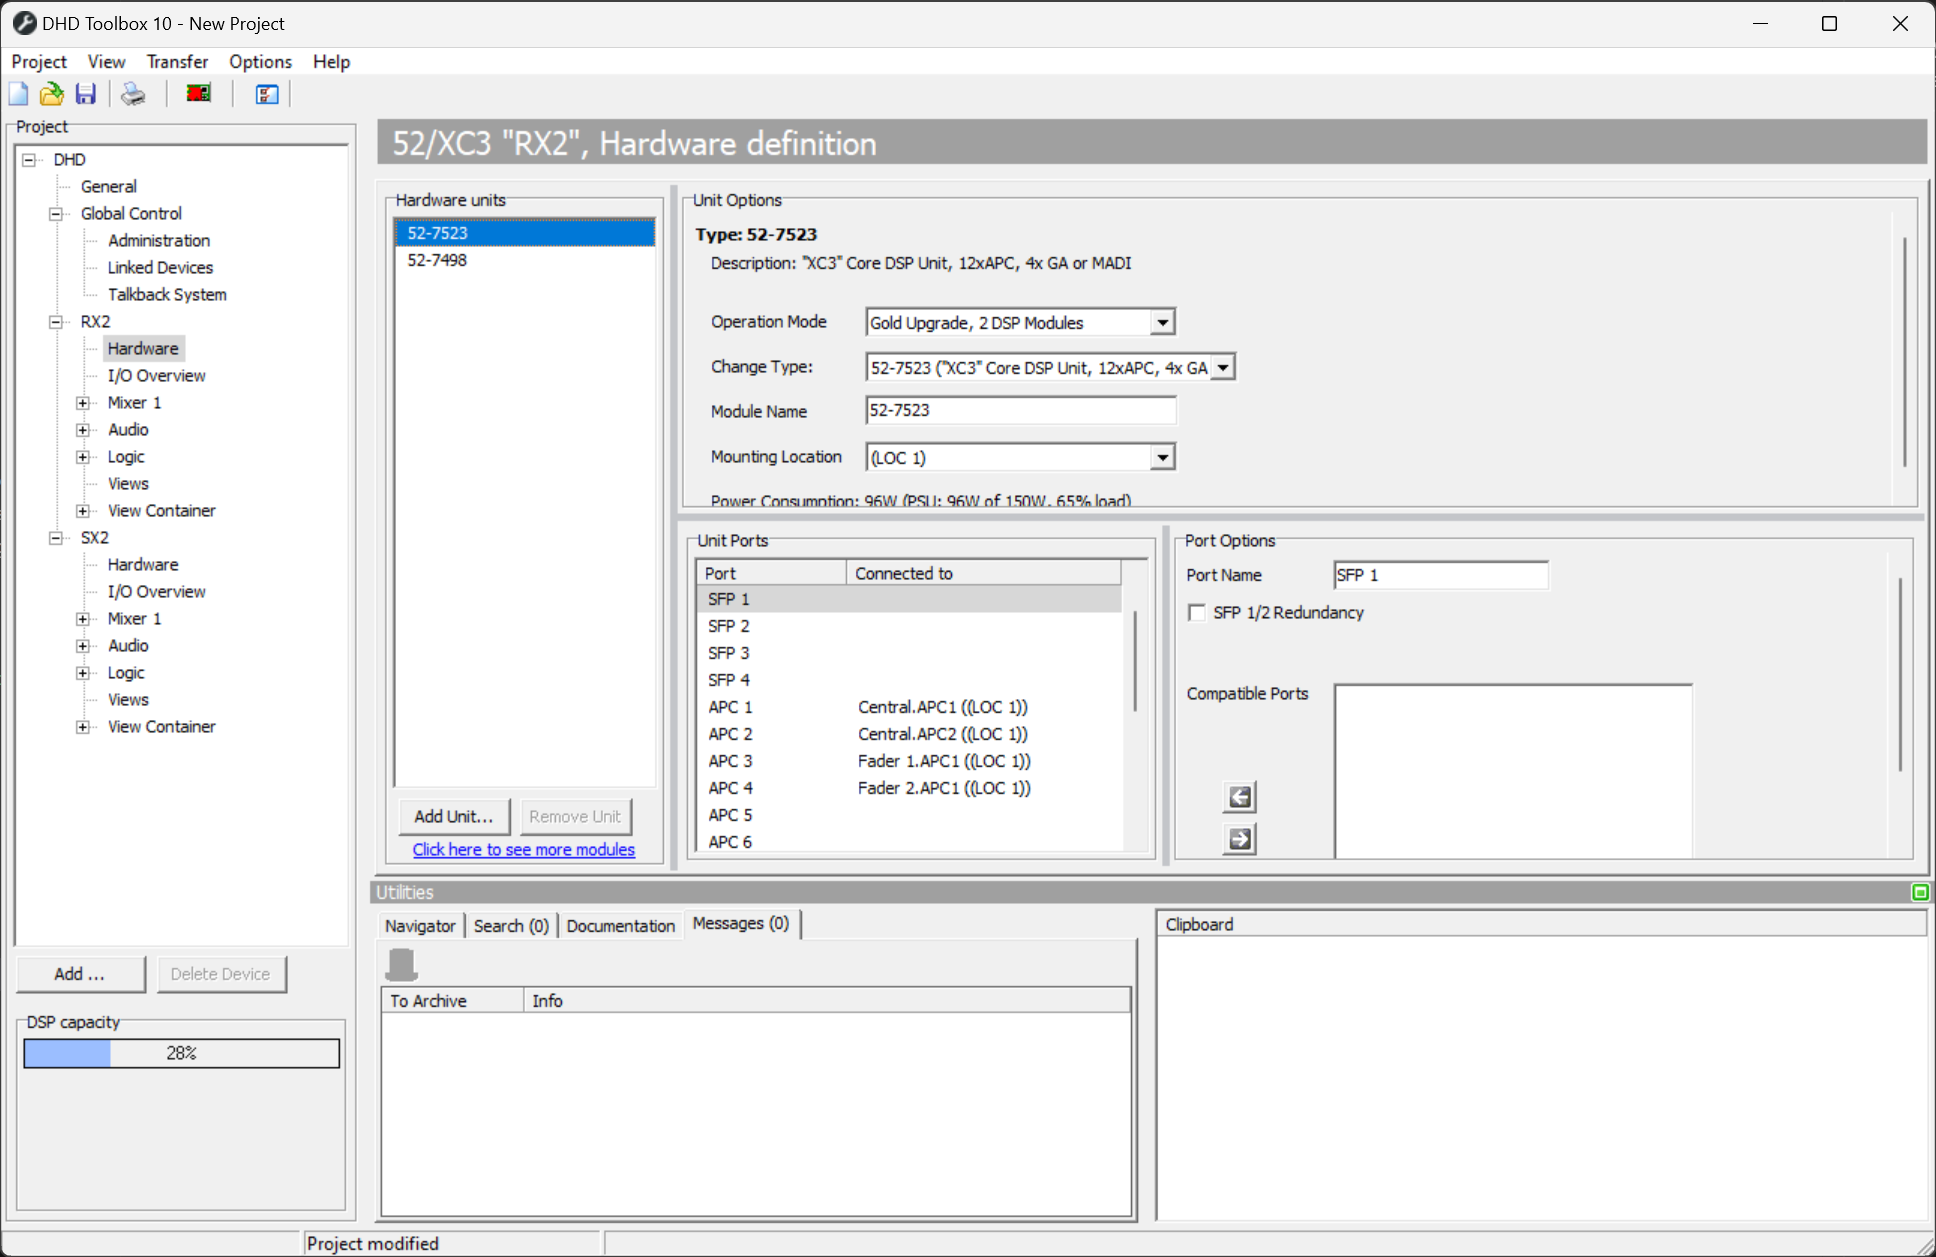Click the Add Unit... button
This screenshot has height=1257, width=1936.
[x=454, y=817]
